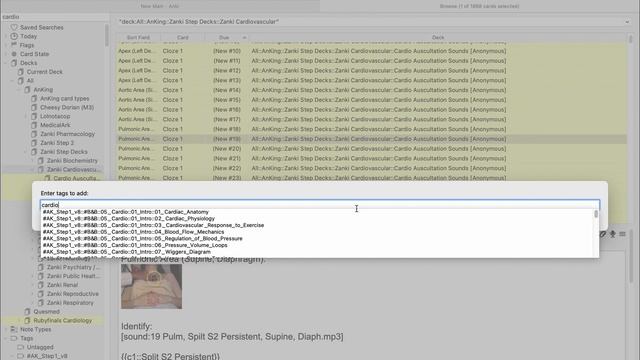Click the Zanki Pharmacology deck icon

(x=34, y=134)
